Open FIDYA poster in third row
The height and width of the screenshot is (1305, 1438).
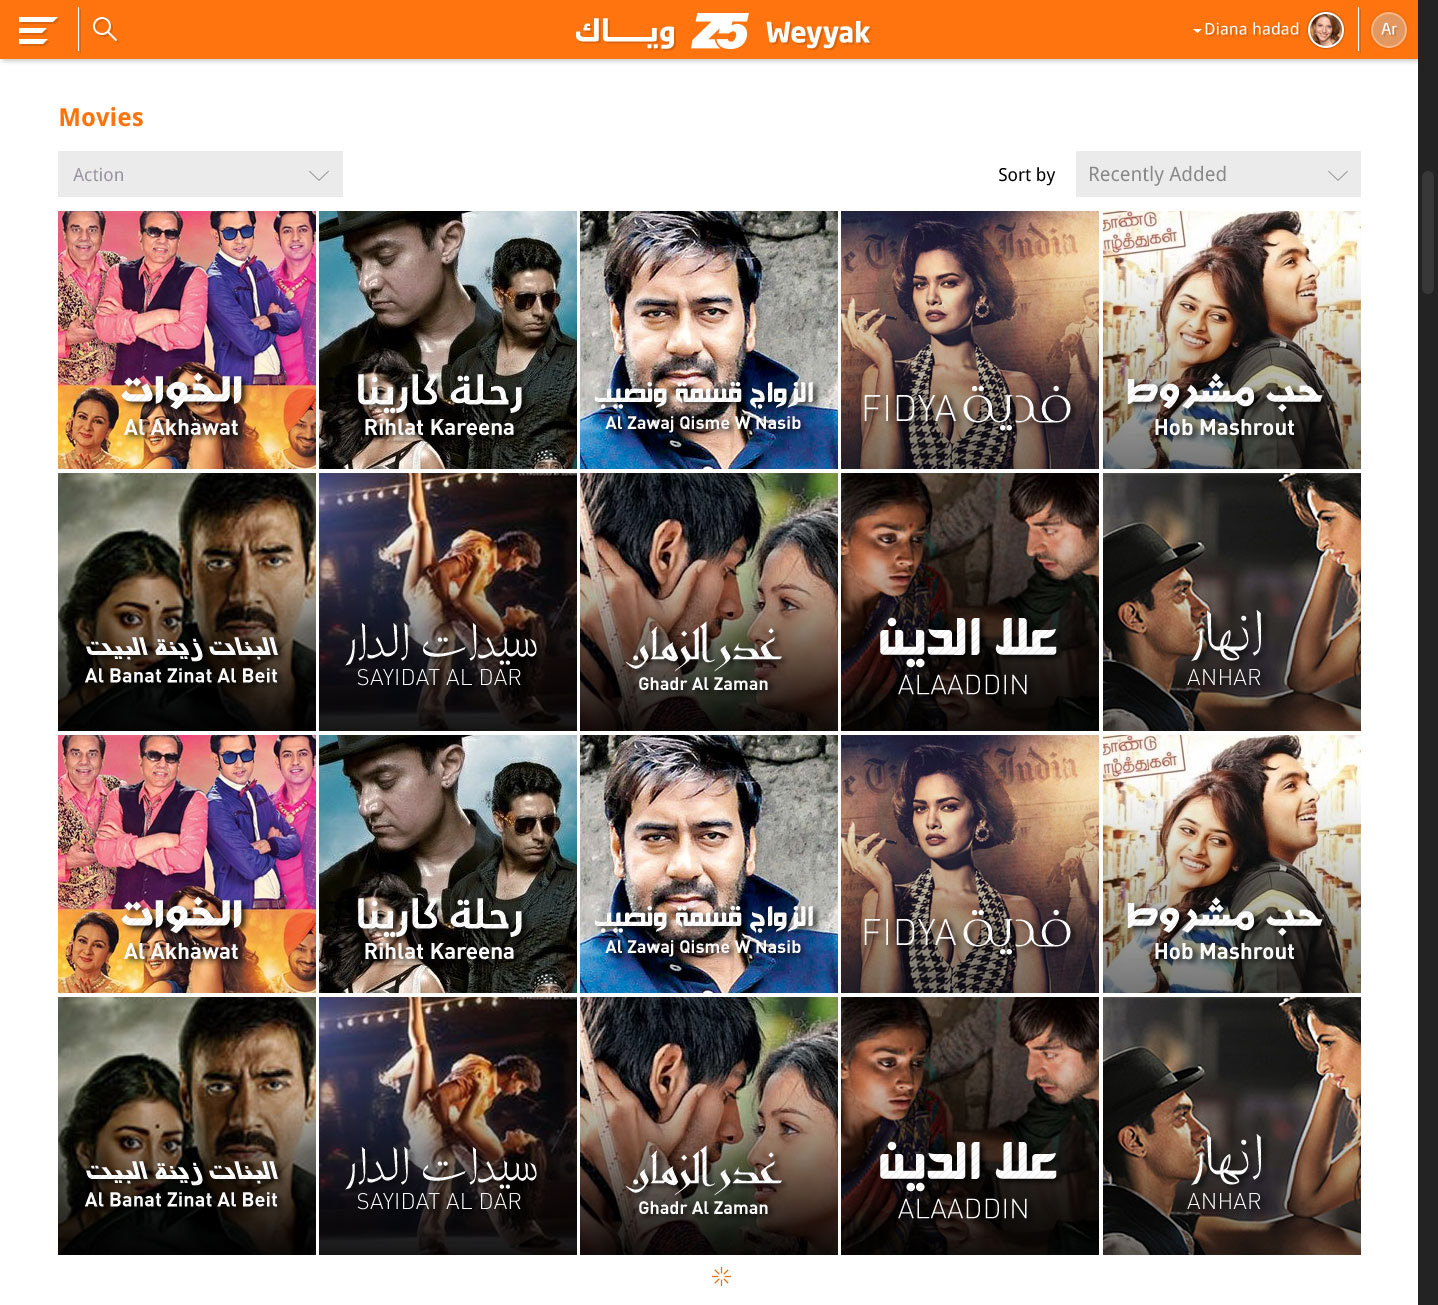tap(970, 864)
